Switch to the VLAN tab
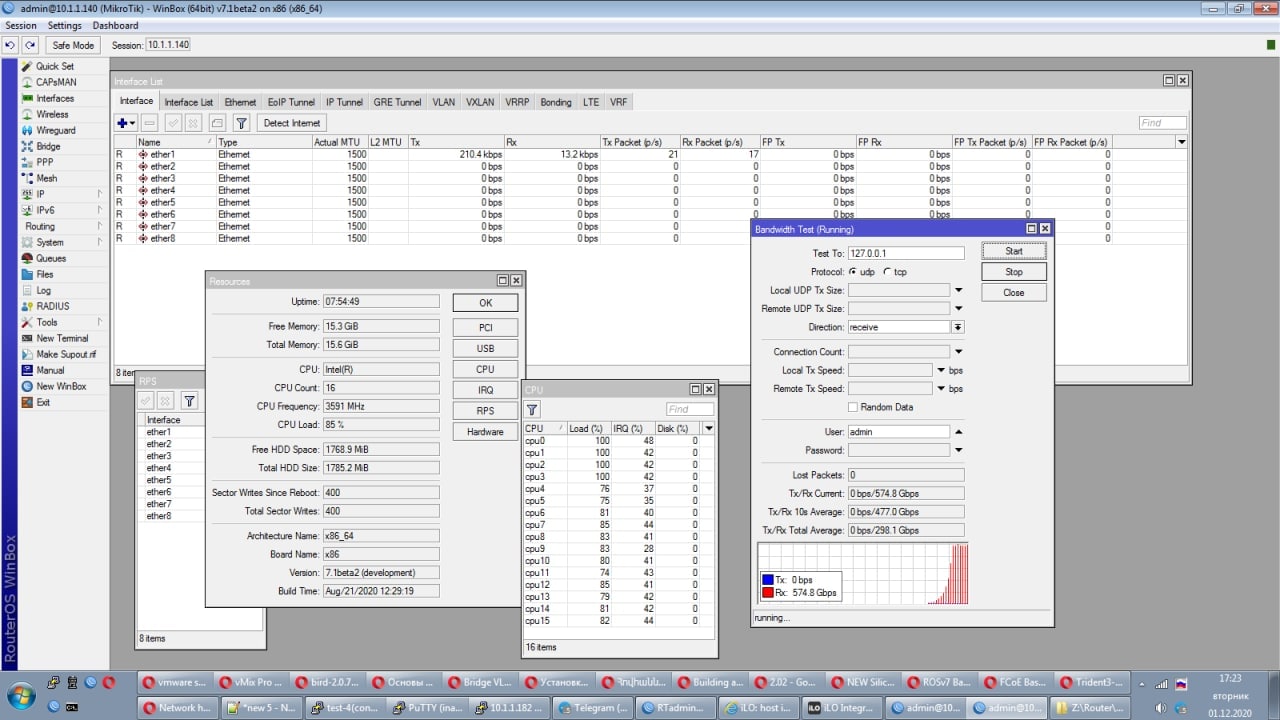This screenshot has height=720, width=1280. [x=443, y=102]
